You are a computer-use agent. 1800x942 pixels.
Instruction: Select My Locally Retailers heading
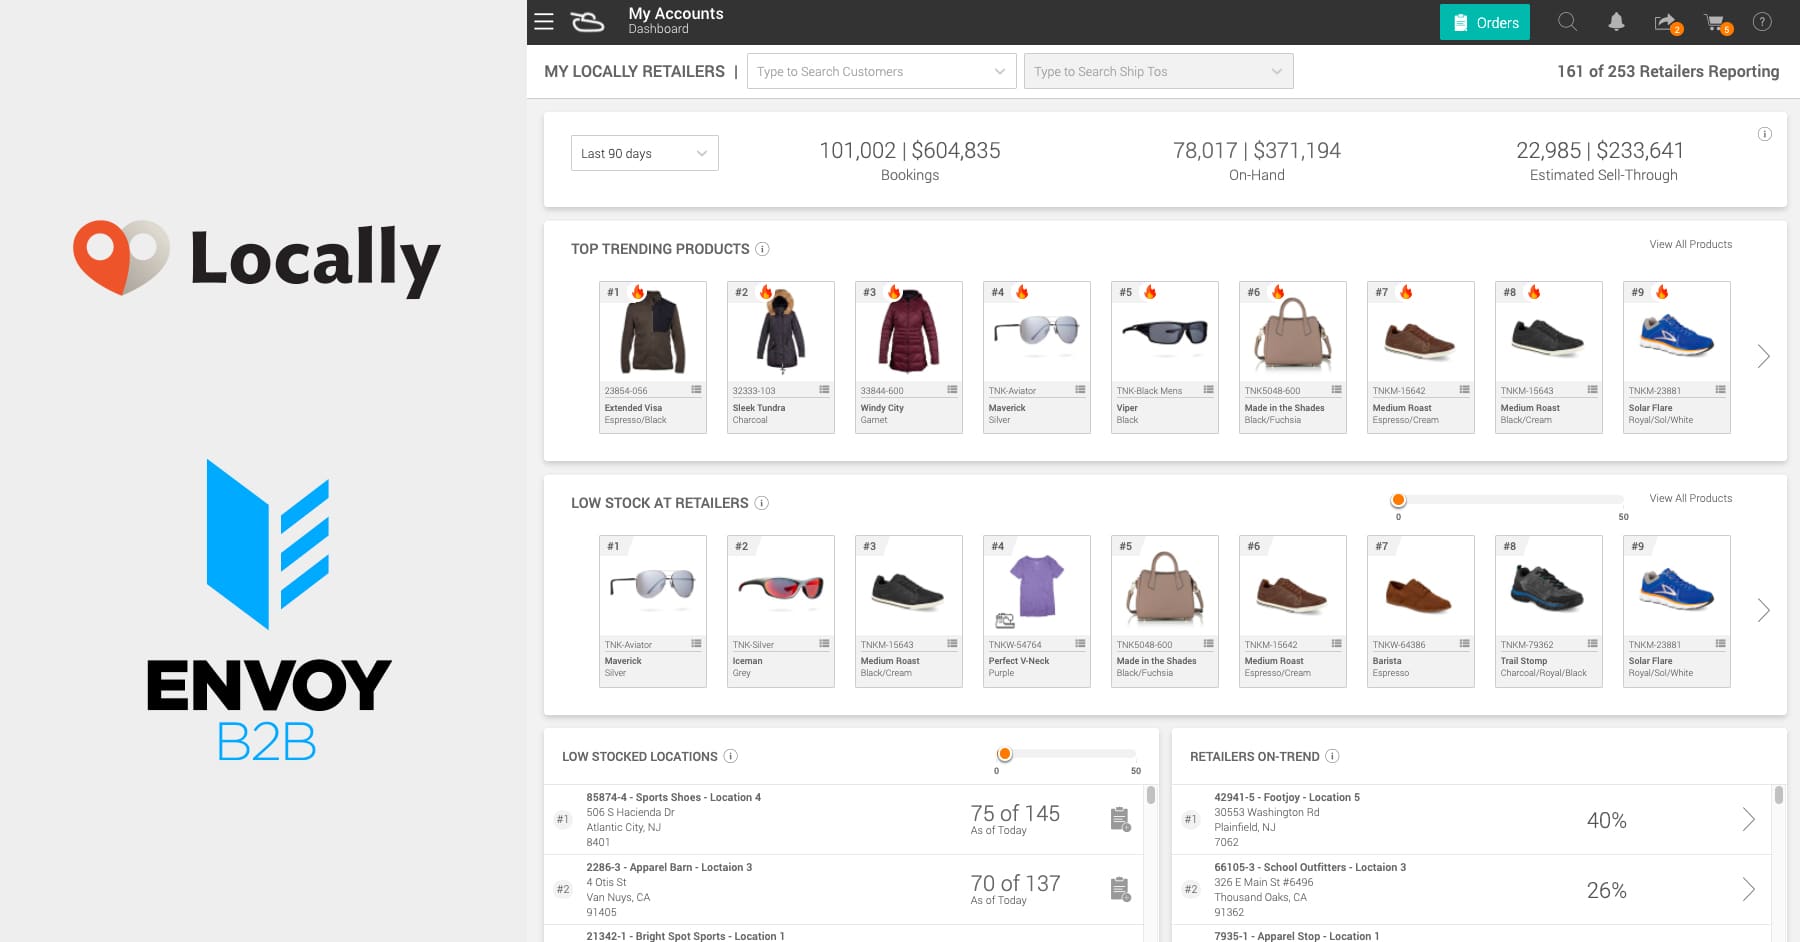[634, 71]
